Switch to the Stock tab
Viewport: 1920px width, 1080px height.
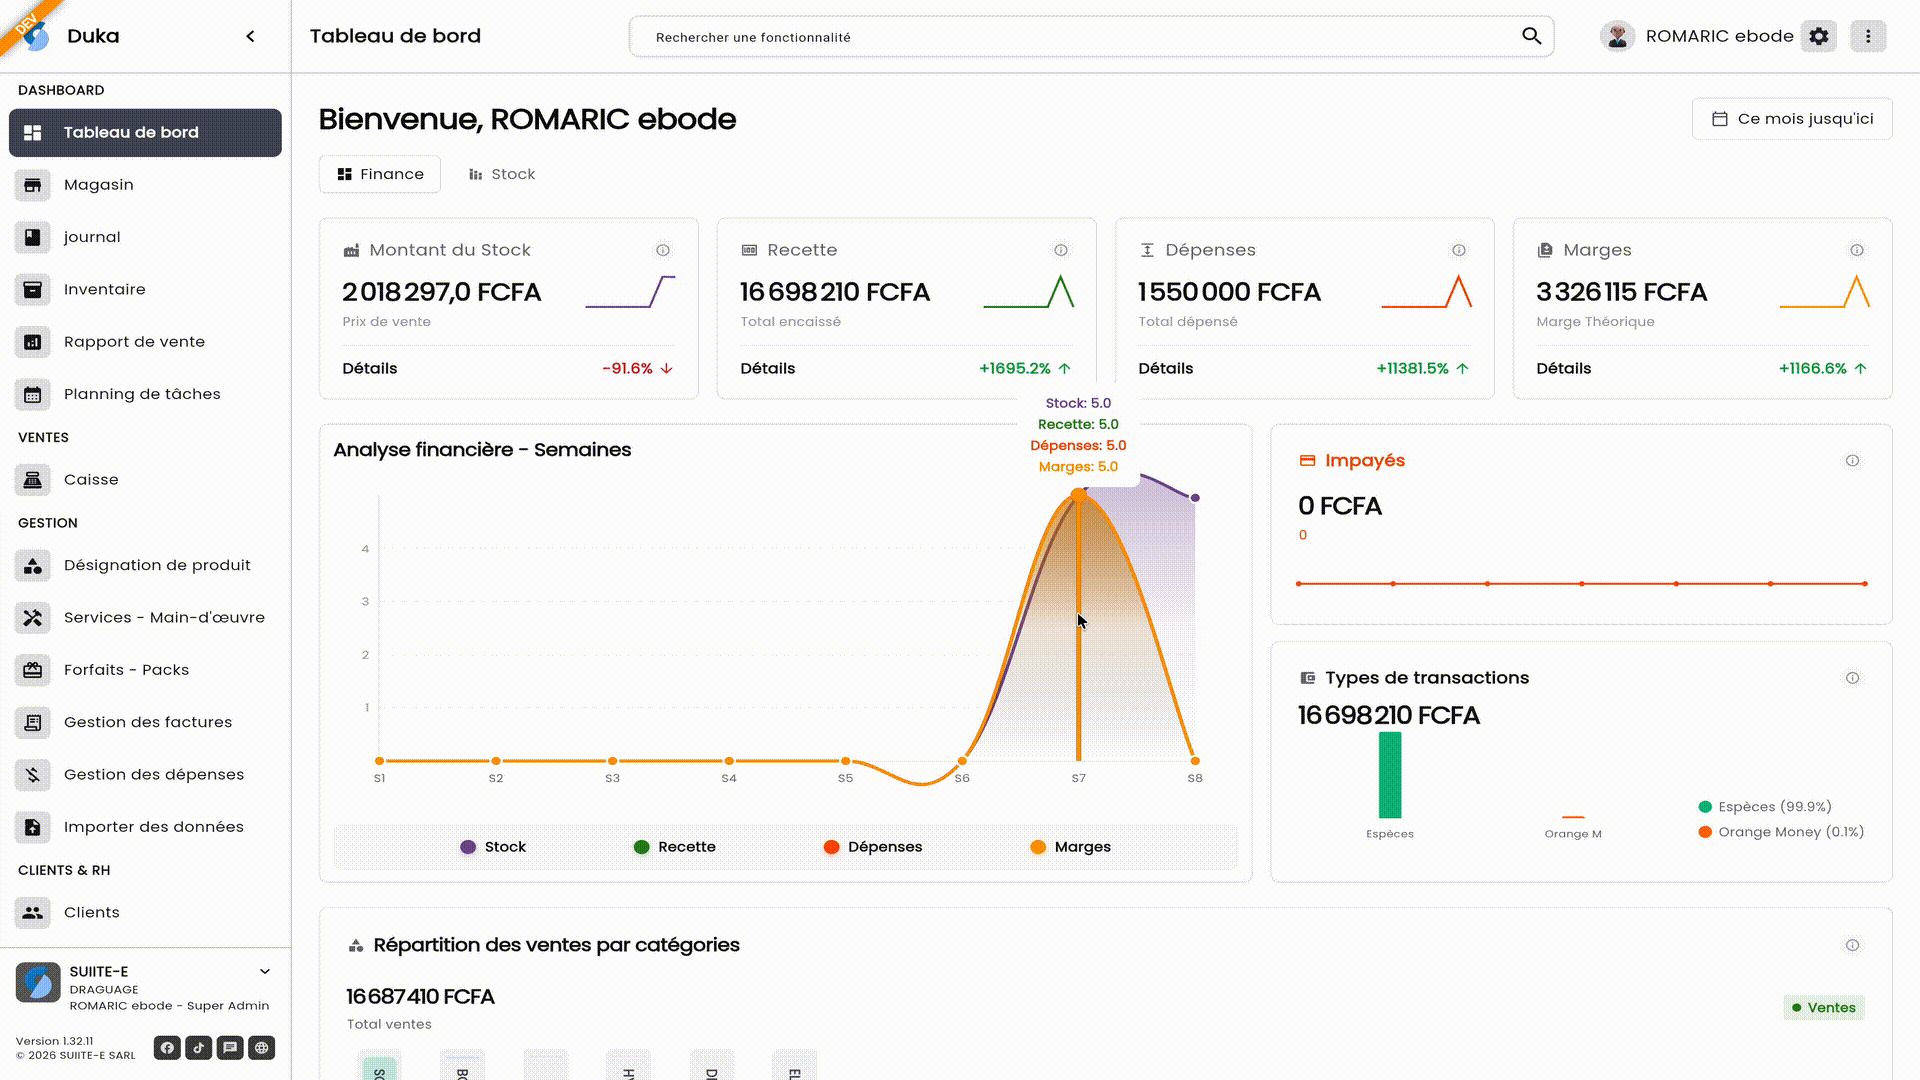pyautogui.click(x=502, y=174)
